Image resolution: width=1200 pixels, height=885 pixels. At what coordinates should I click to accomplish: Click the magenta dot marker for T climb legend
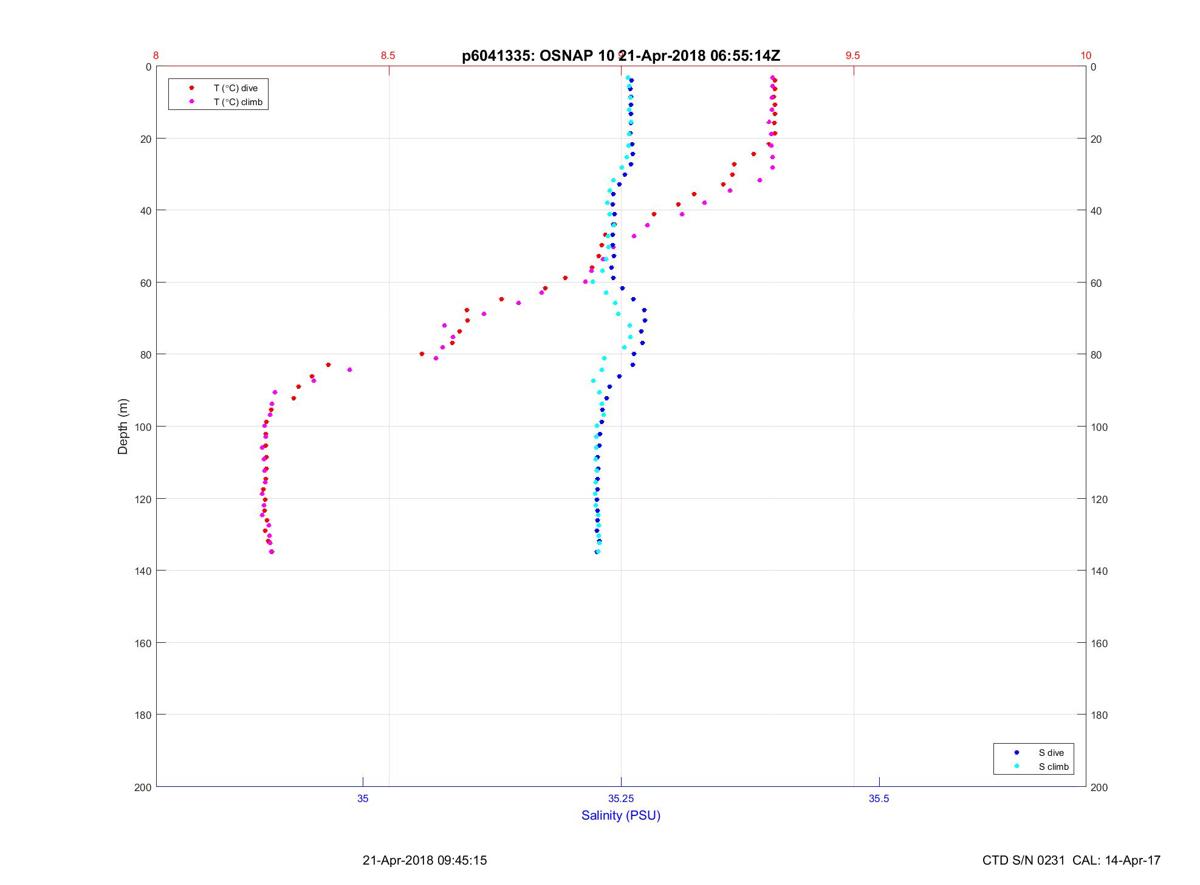191,102
